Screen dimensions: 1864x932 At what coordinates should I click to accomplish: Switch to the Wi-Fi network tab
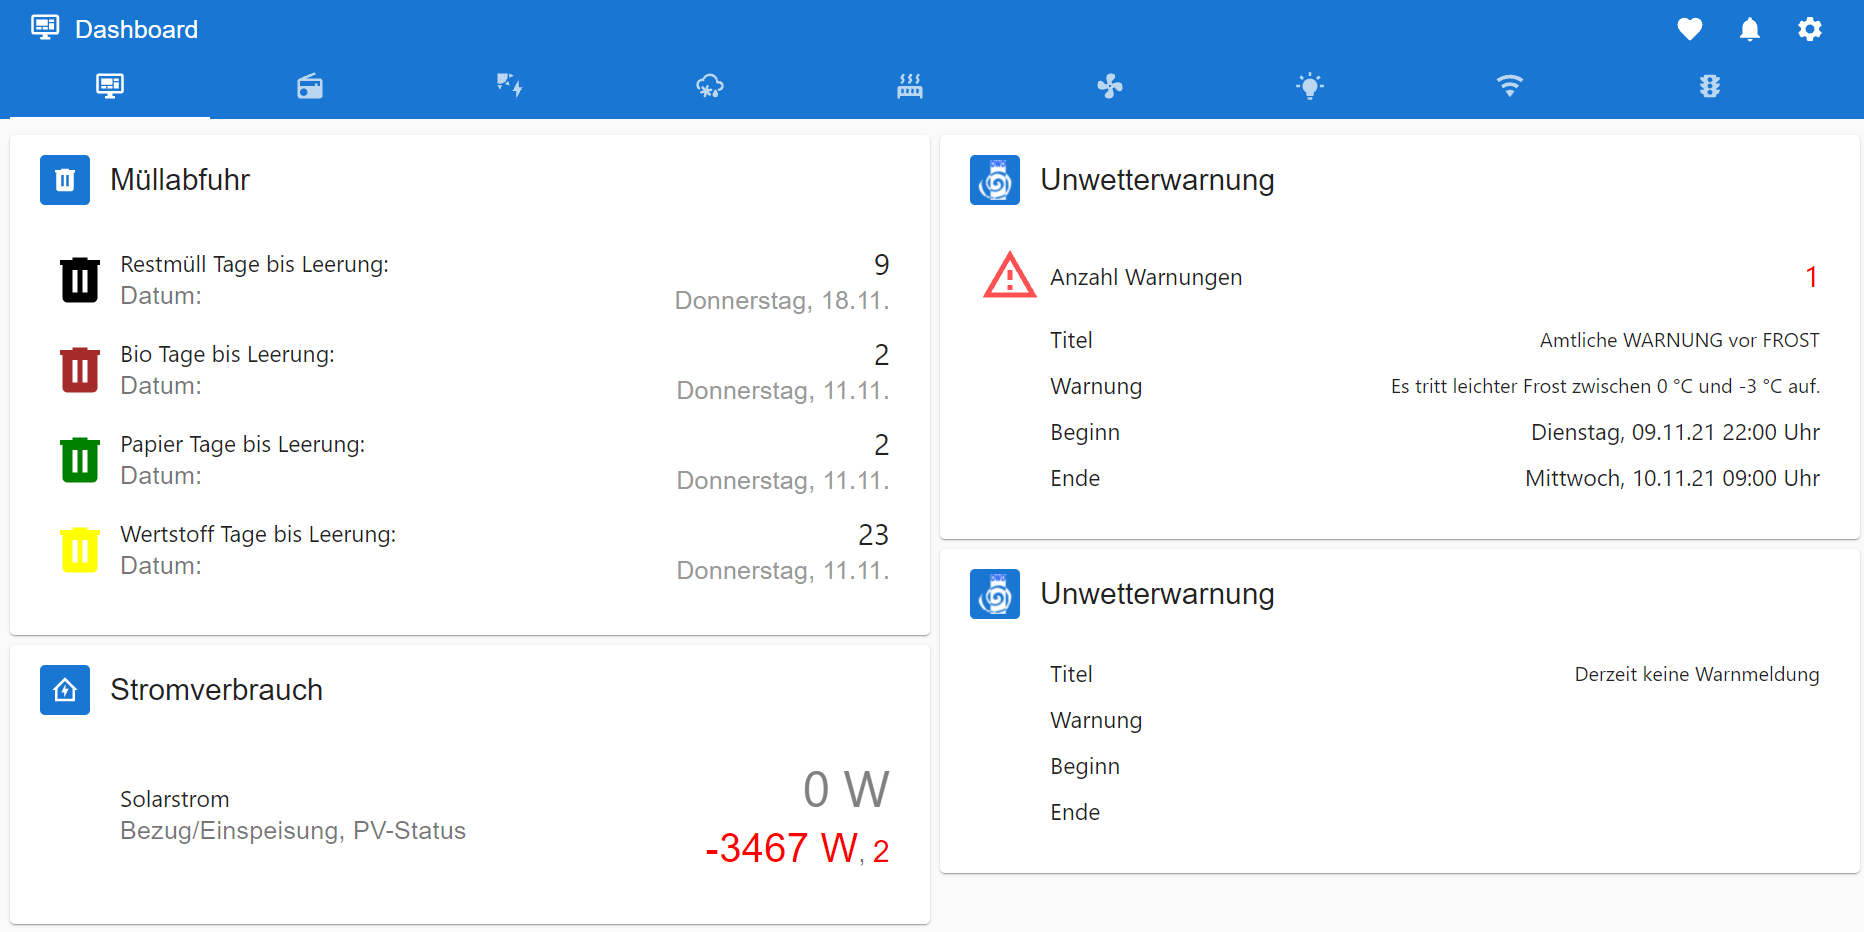(1510, 86)
